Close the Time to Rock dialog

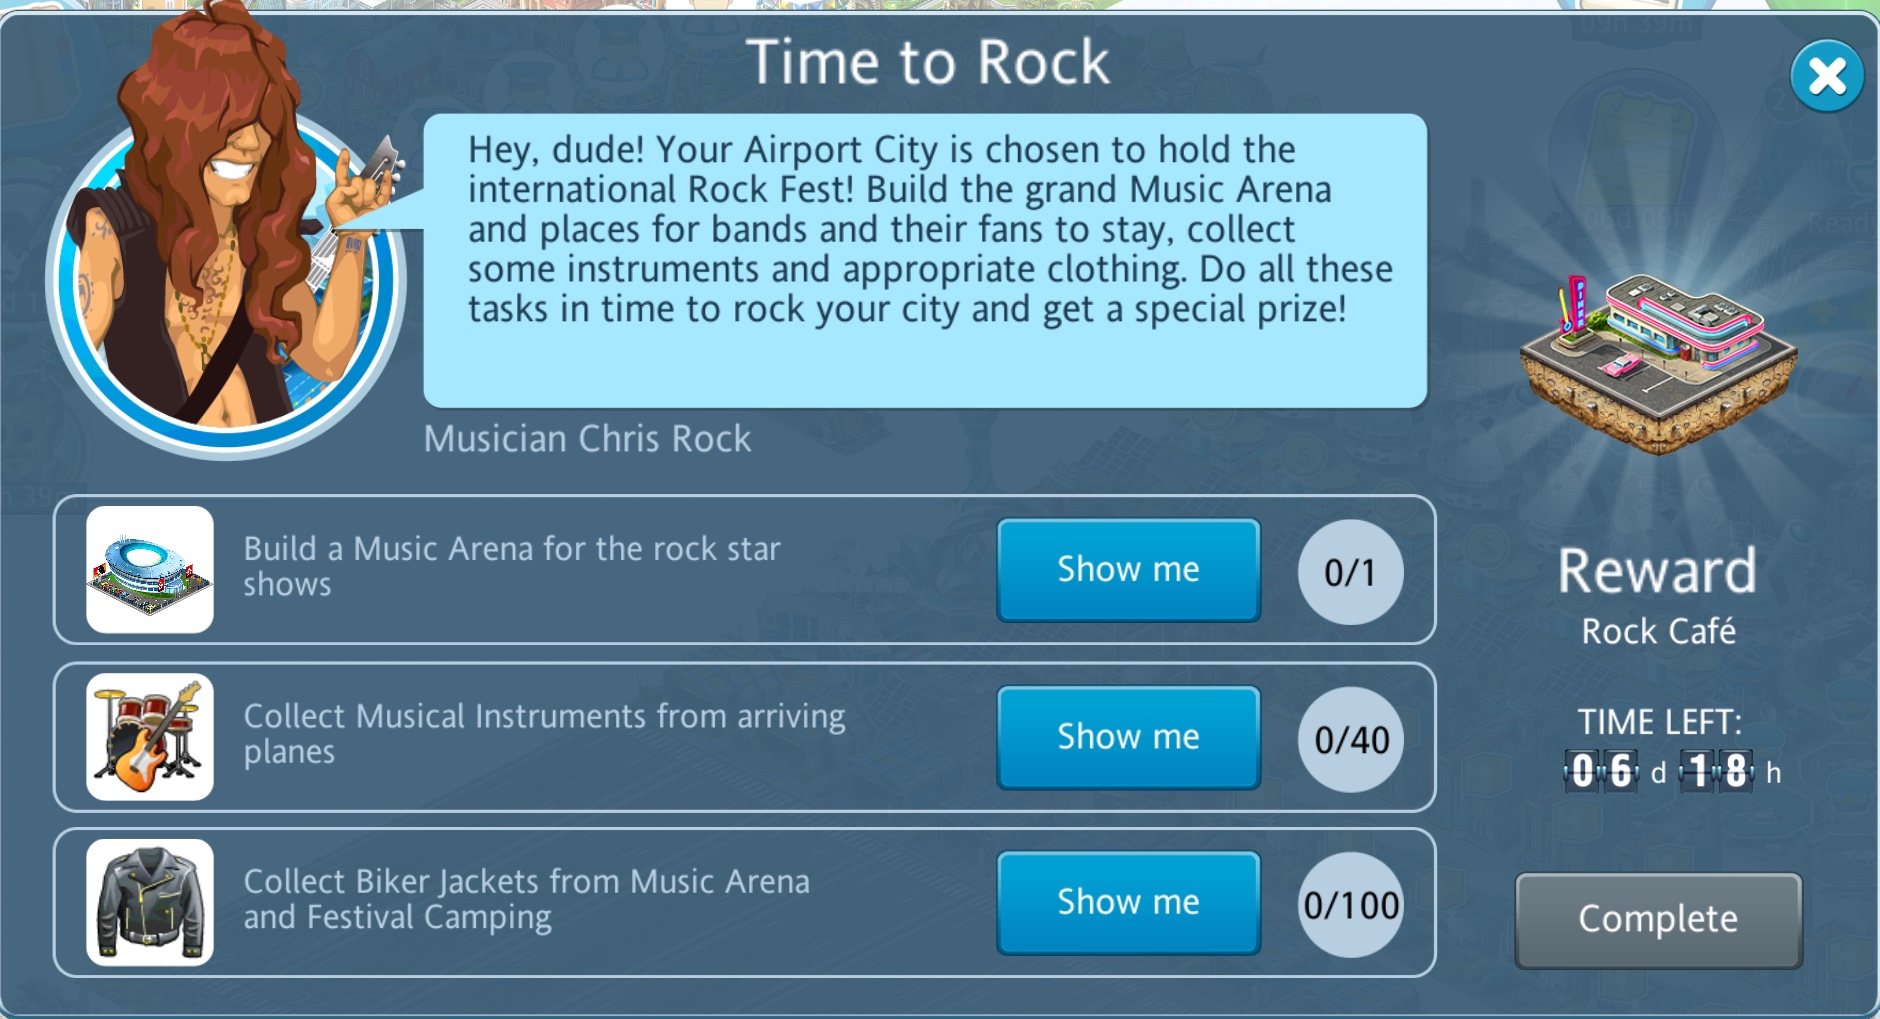[1827, 76]
